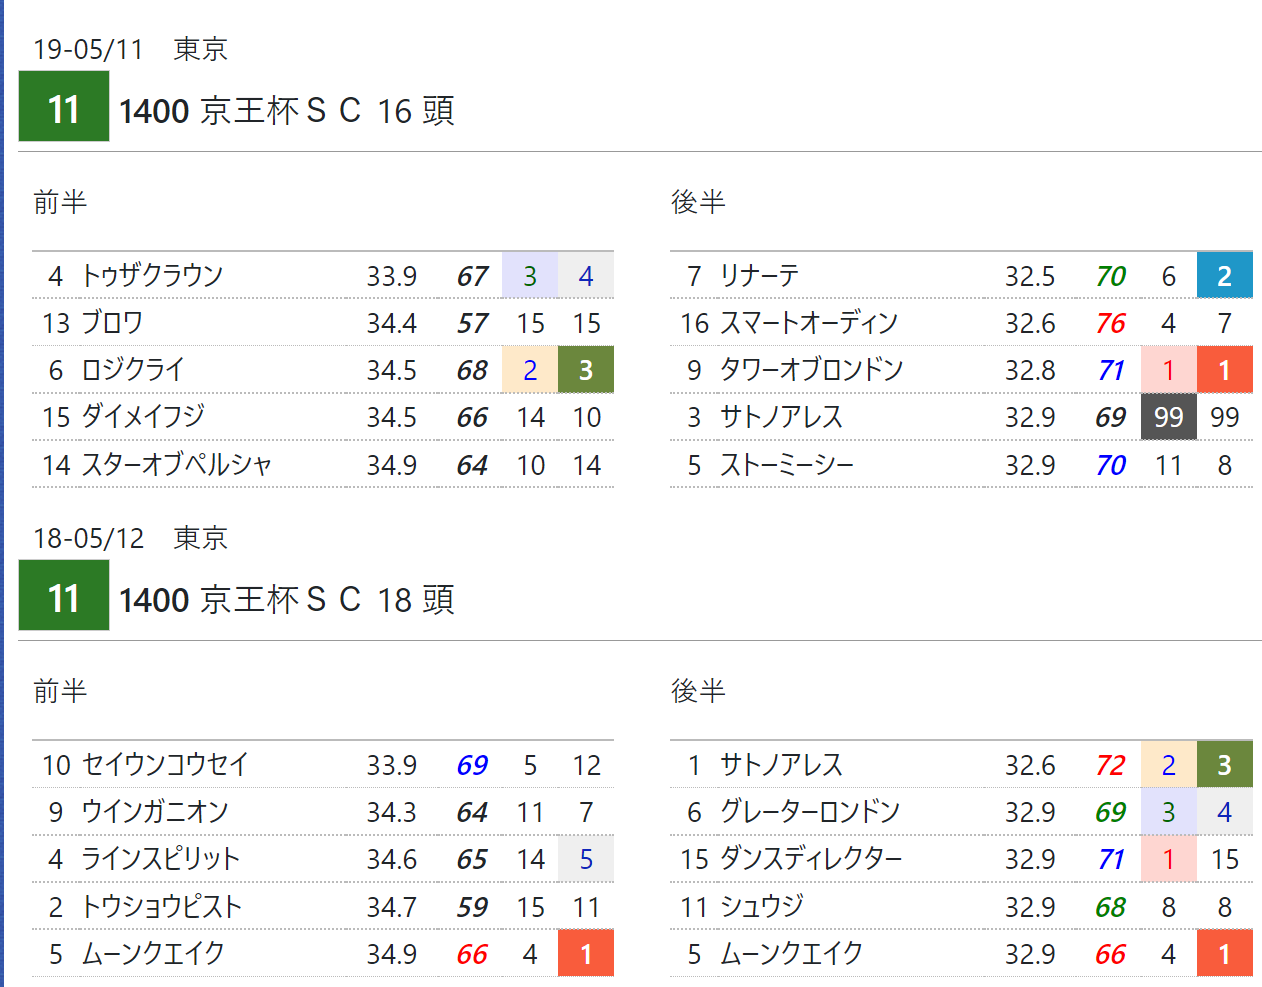Click the blue 2 cell in リナーテ's row
1262x987 pixels.
pyautogui.click(x=1224, y=276)
